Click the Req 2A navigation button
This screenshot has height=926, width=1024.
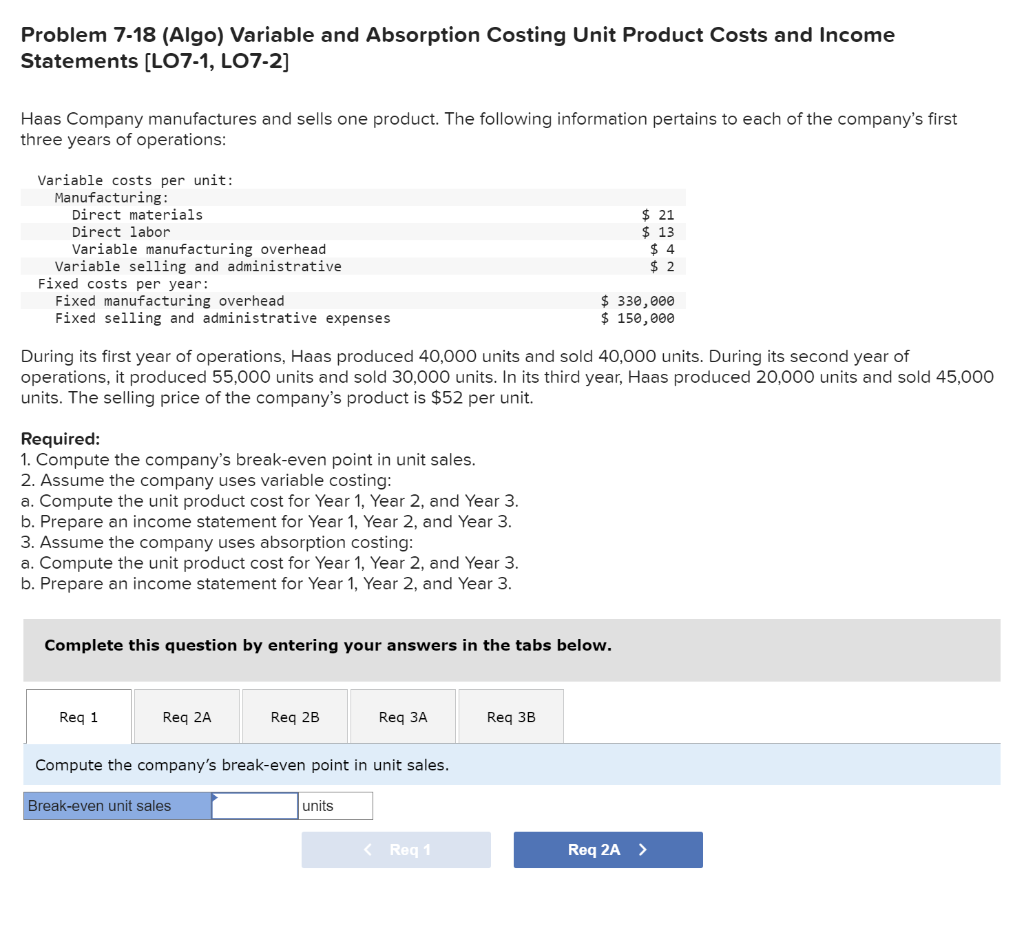pyautogui.click(x=607, y=849)
